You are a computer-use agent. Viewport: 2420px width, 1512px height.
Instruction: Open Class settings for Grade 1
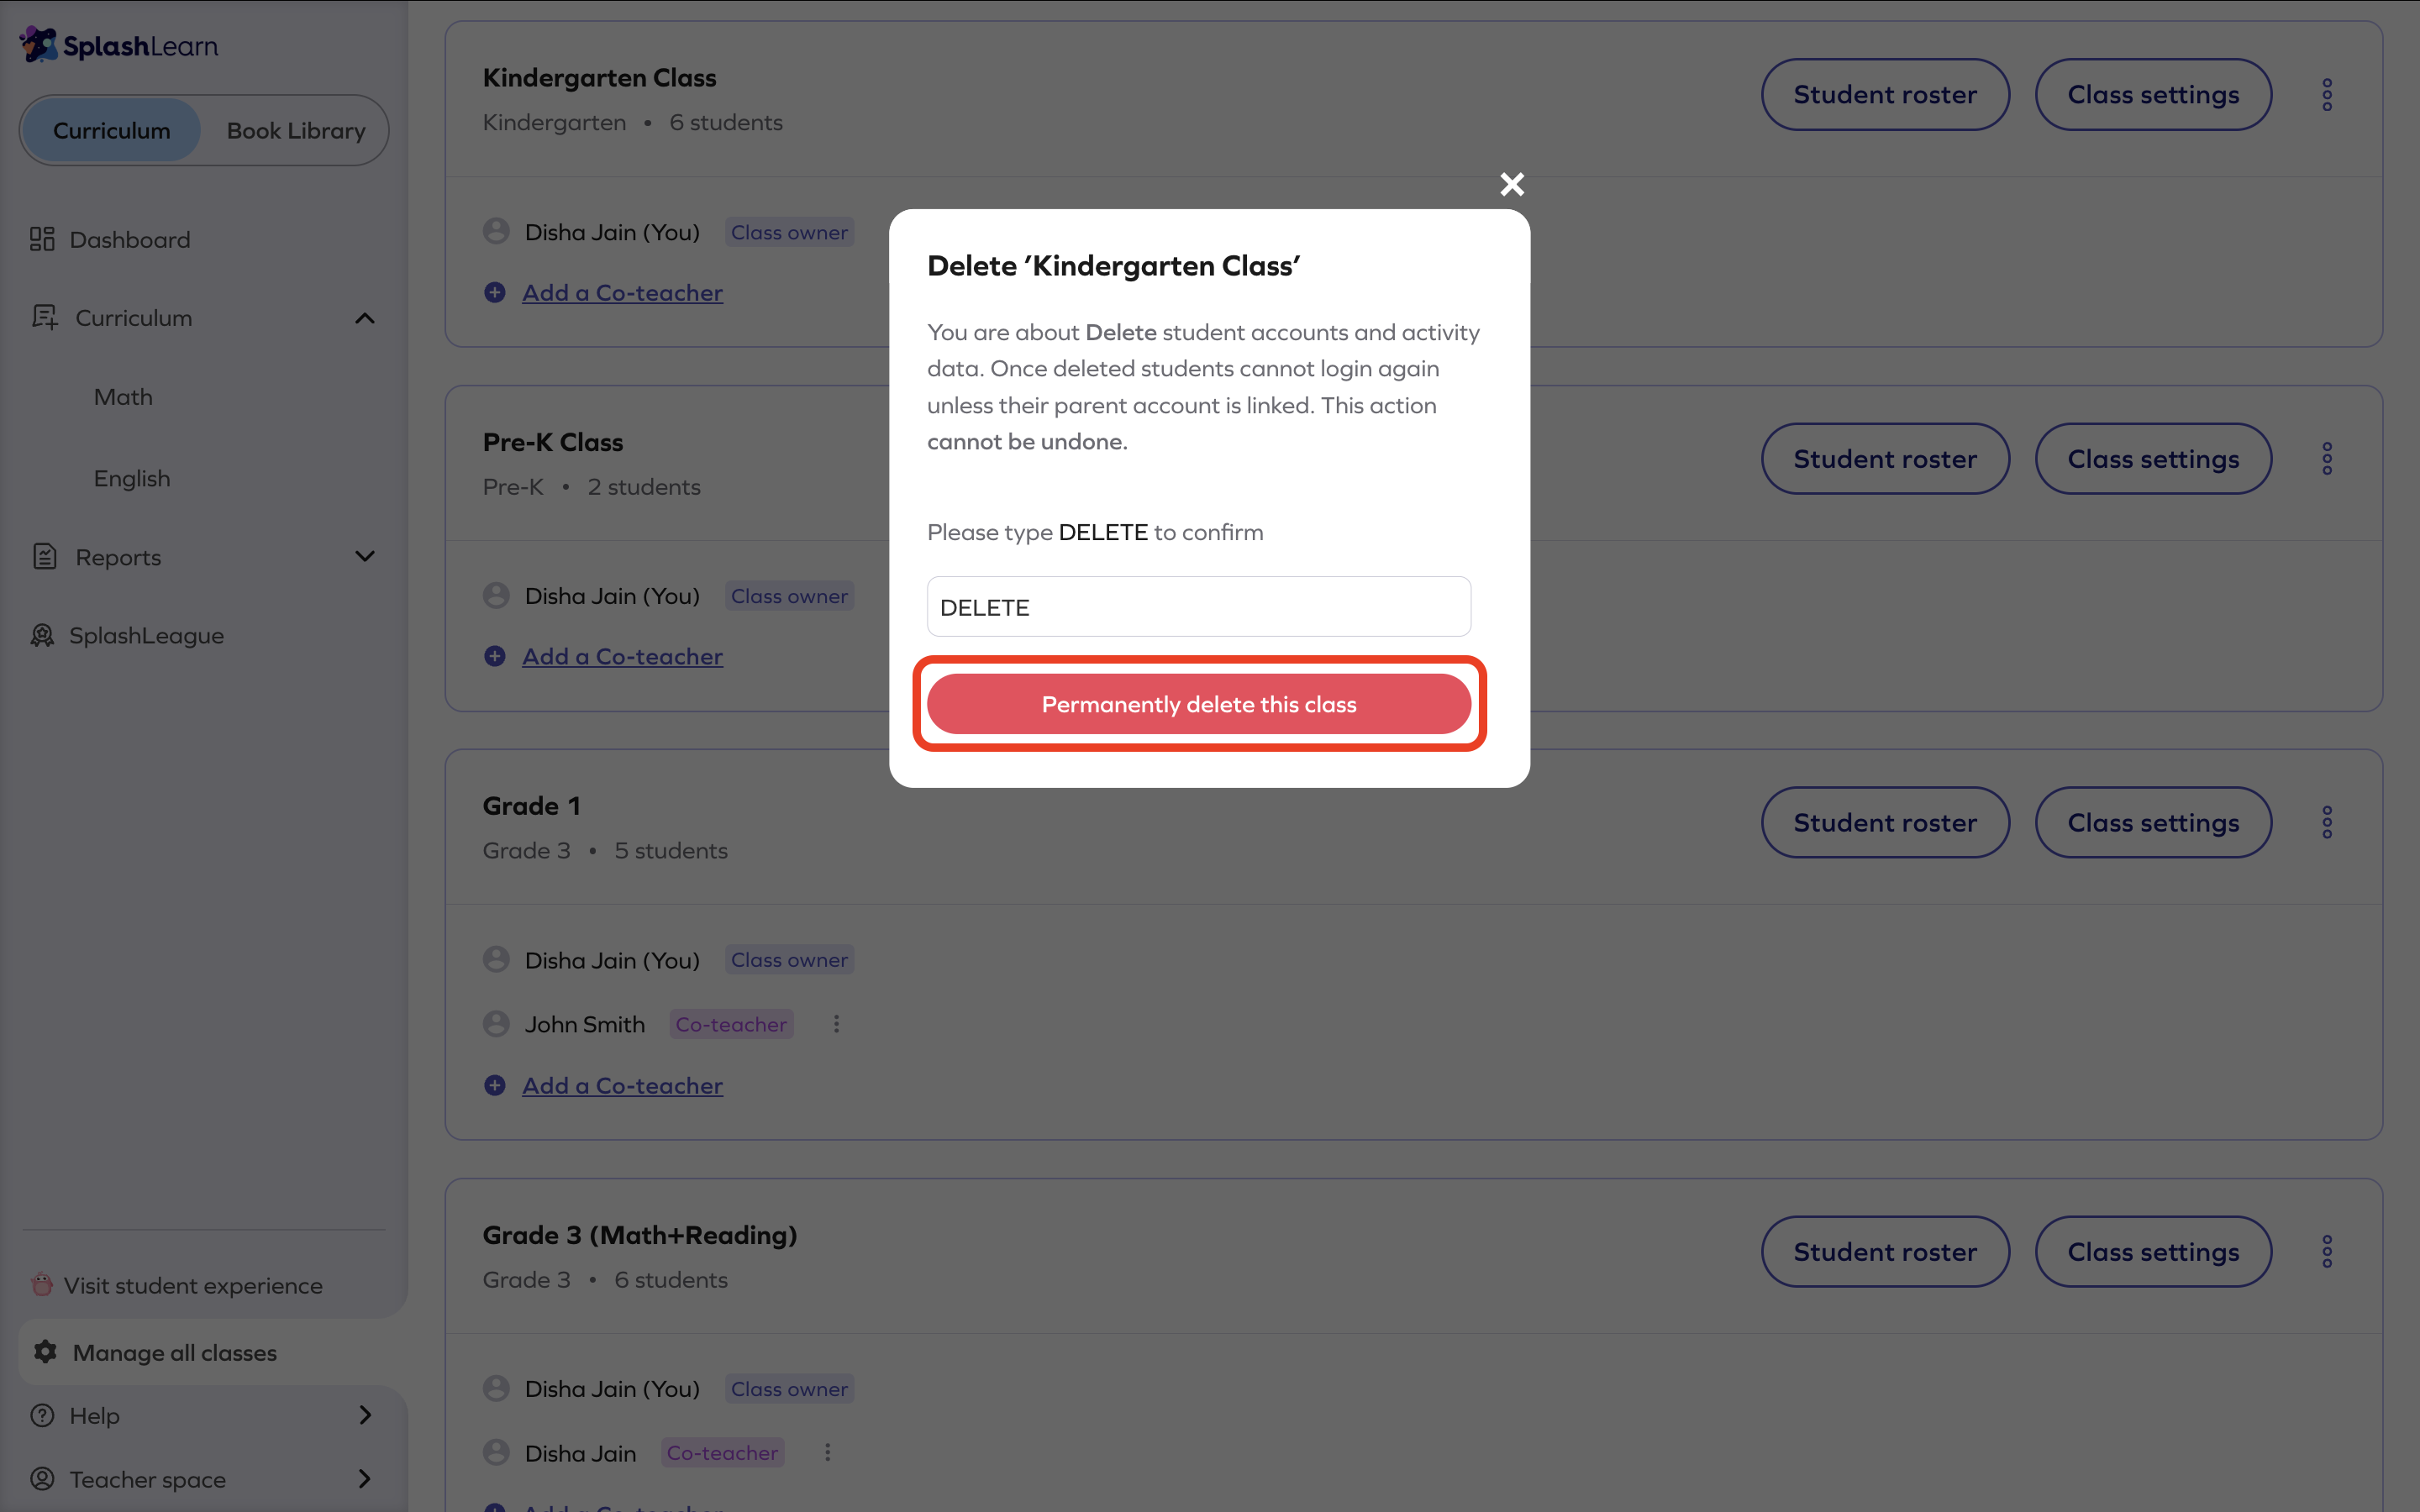[2153, 822]
